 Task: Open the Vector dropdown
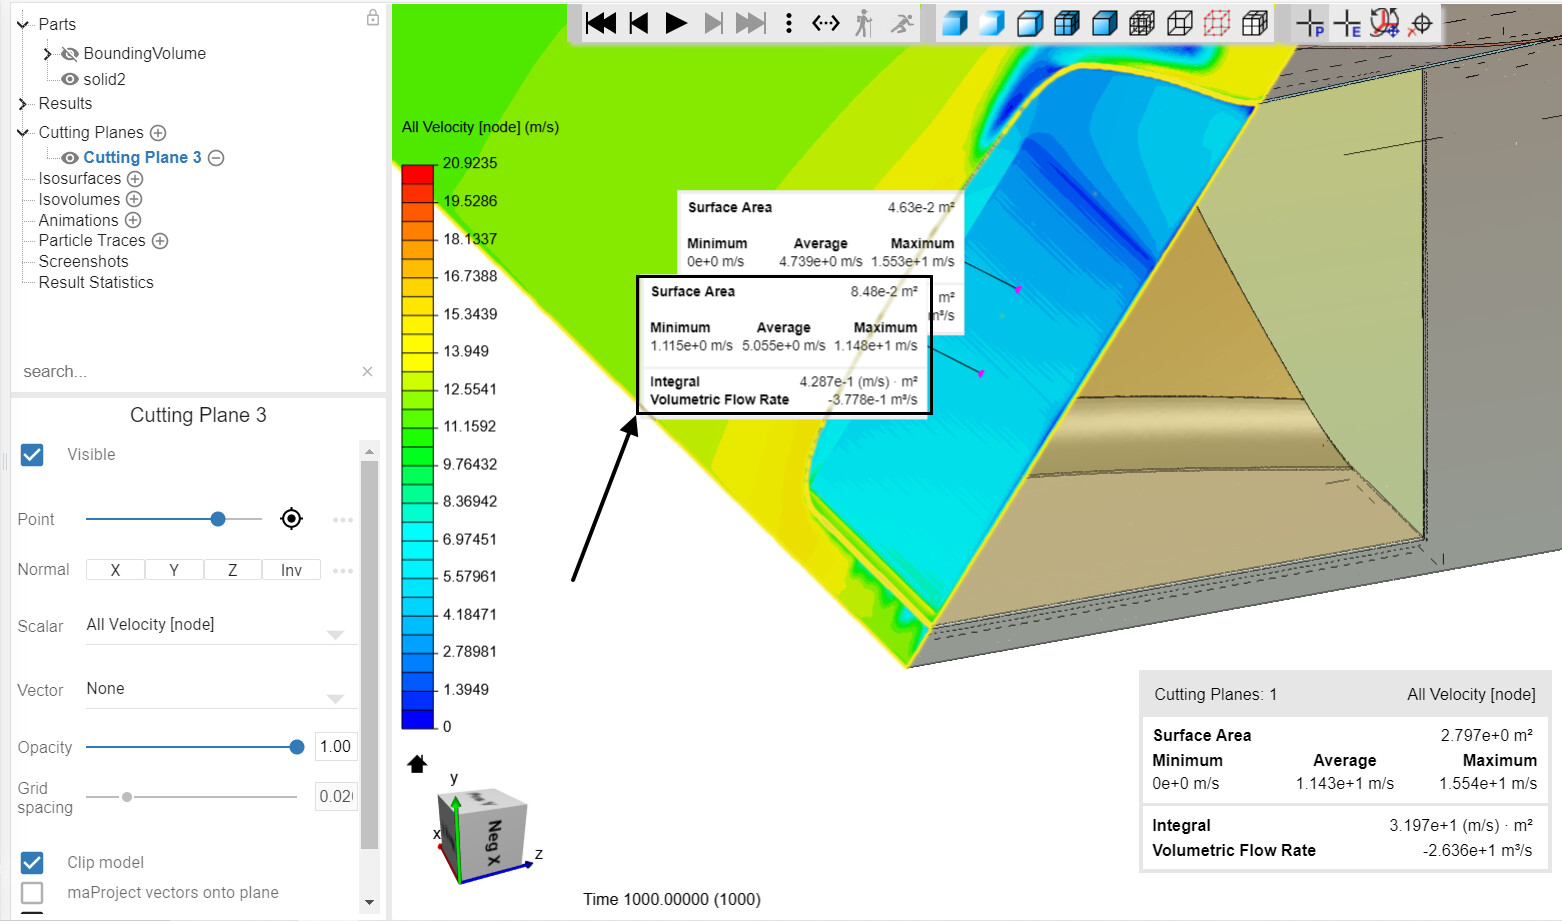coord(221,690)
